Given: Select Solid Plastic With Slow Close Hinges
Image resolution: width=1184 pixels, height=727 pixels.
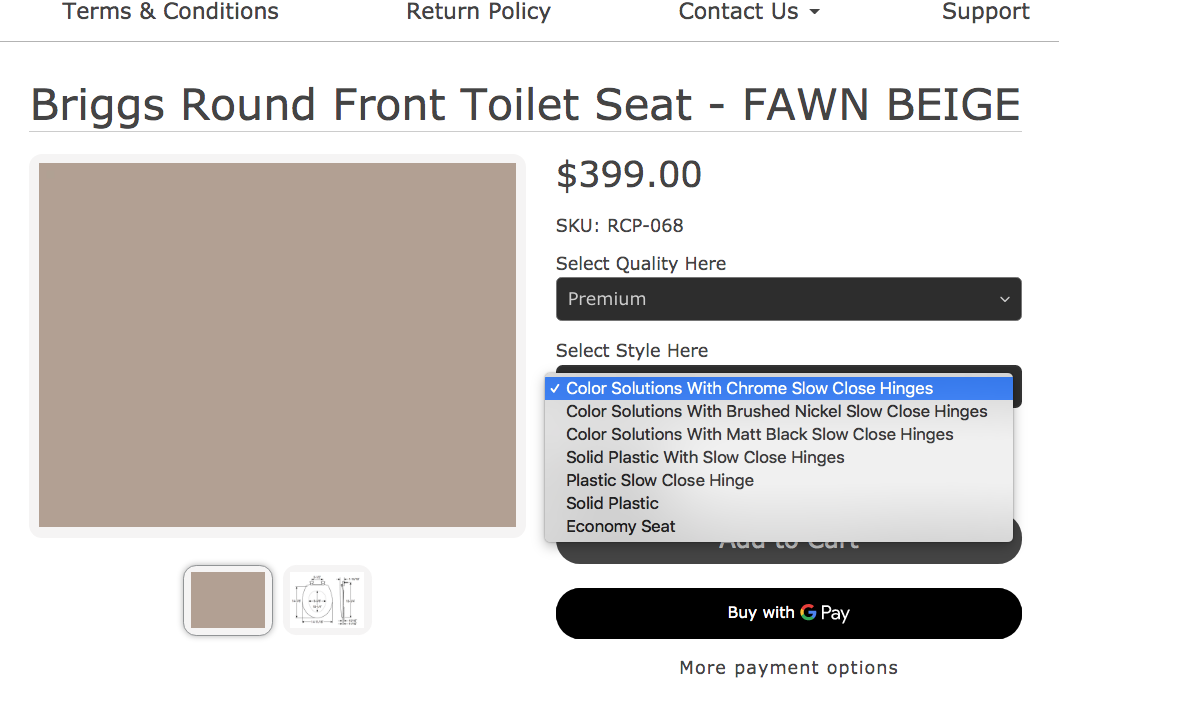Looking at the screenshot, I should tap(705, 458).
